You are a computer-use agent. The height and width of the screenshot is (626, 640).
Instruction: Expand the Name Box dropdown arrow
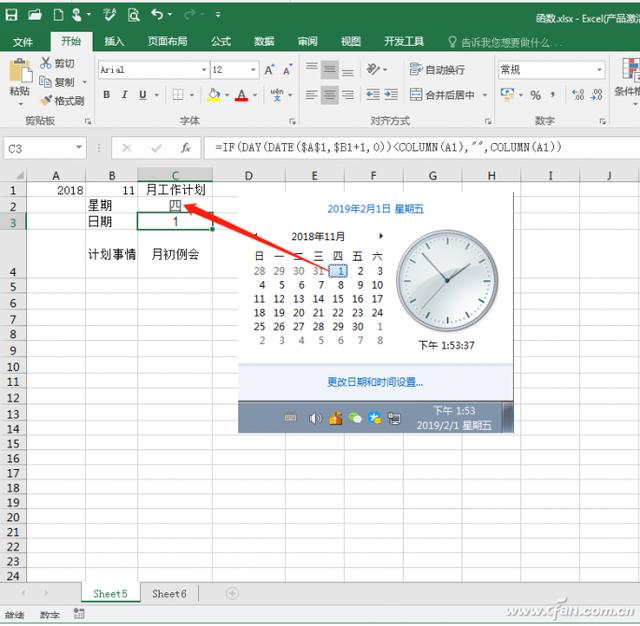point(79,148)
